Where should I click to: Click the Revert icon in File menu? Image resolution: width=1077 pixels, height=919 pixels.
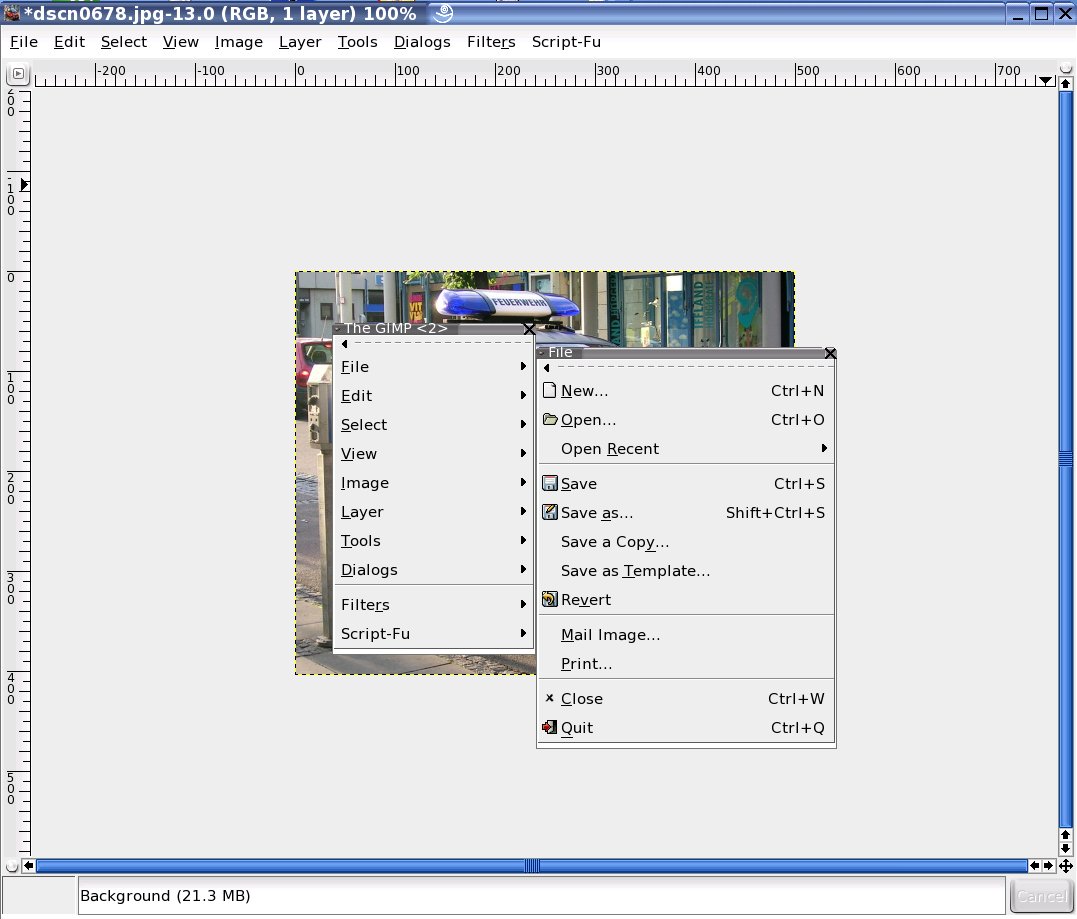(x=549, y=600)
